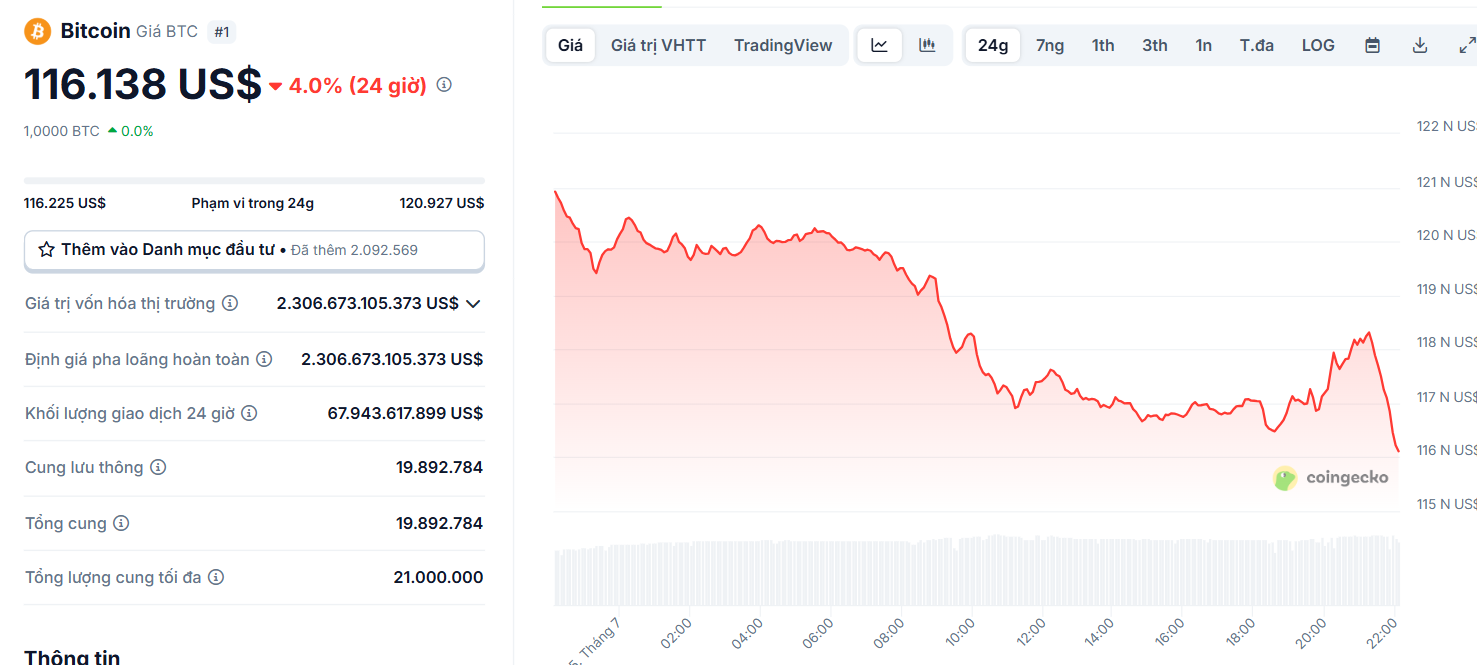This screenshot has height=665, width=1477.
Task: Click max supply value 21.000.000
Action: point(438,577)
